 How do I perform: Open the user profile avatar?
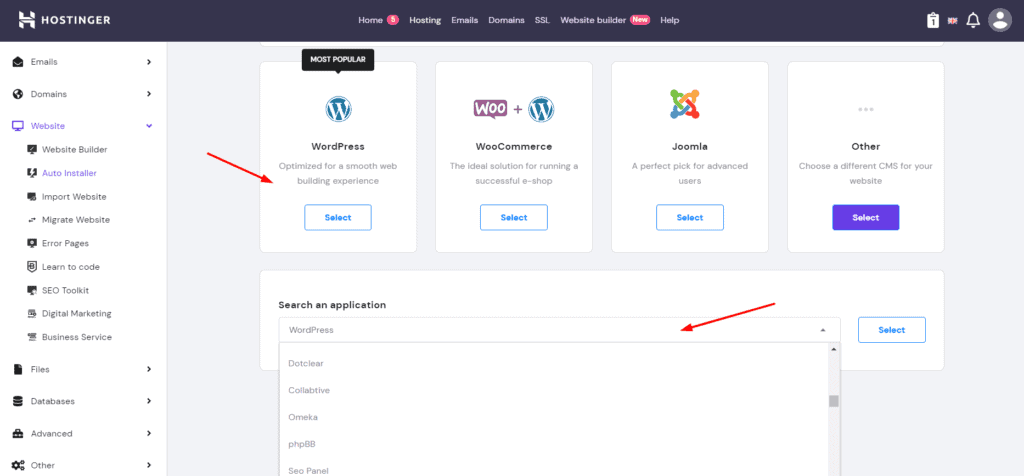(x=1000, y=20)
